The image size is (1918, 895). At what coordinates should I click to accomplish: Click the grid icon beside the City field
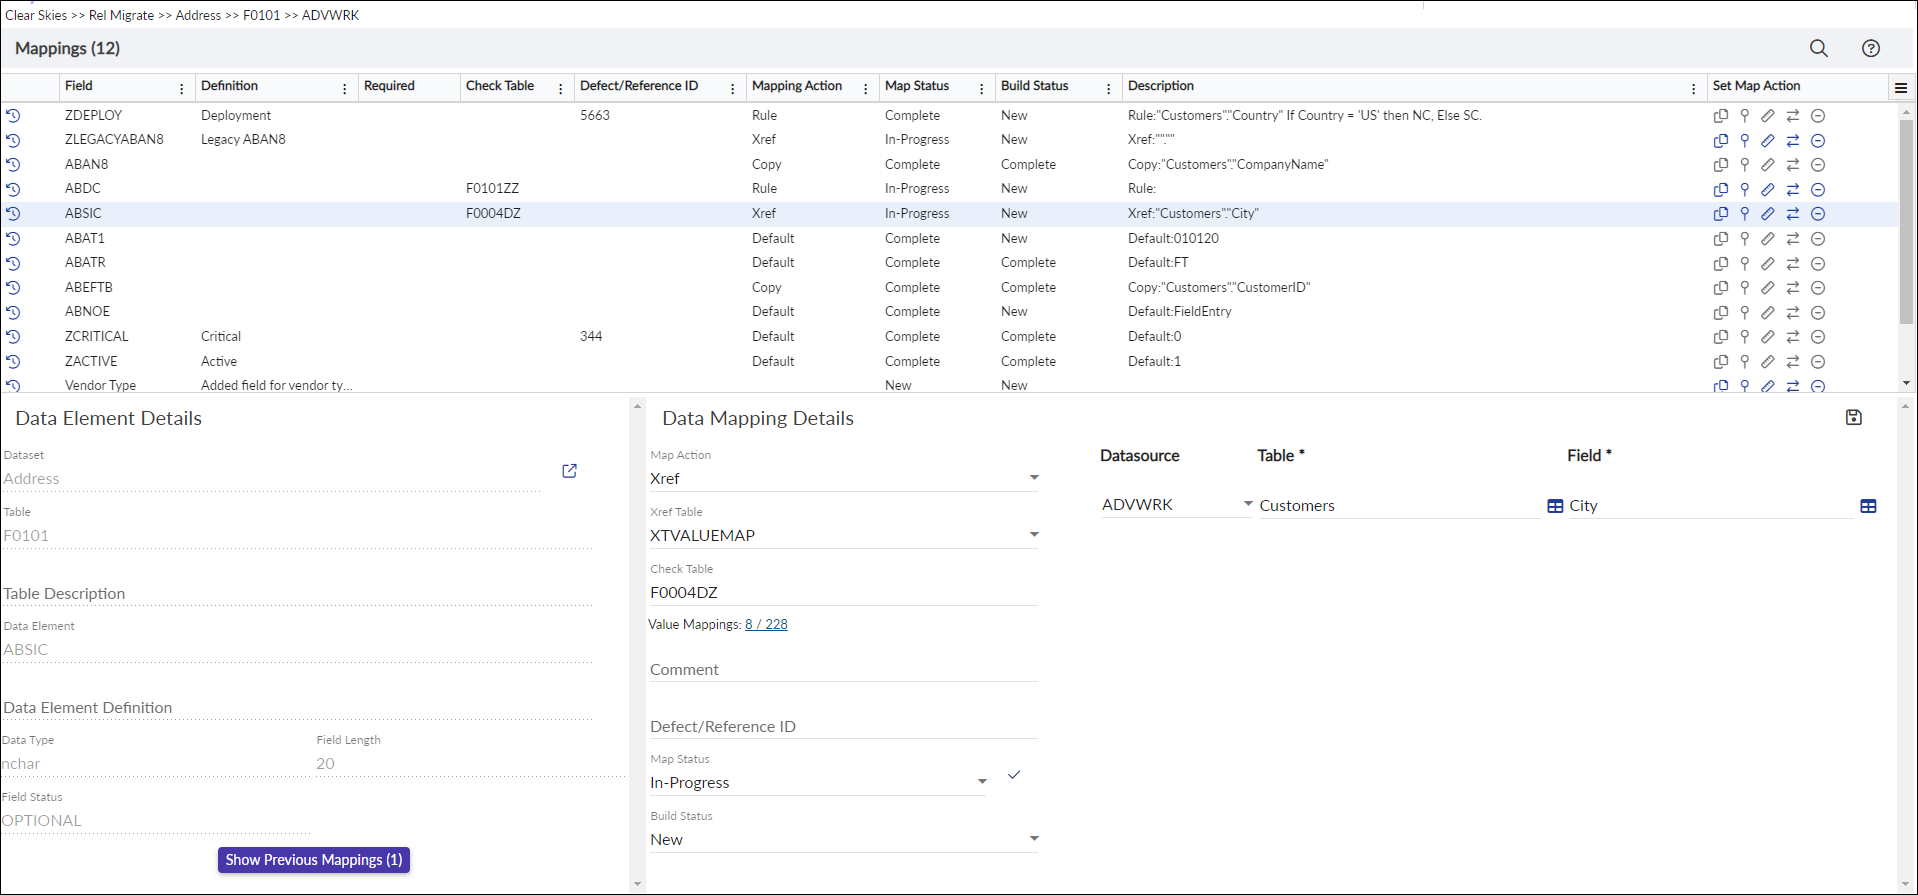tap(1868, 506)
